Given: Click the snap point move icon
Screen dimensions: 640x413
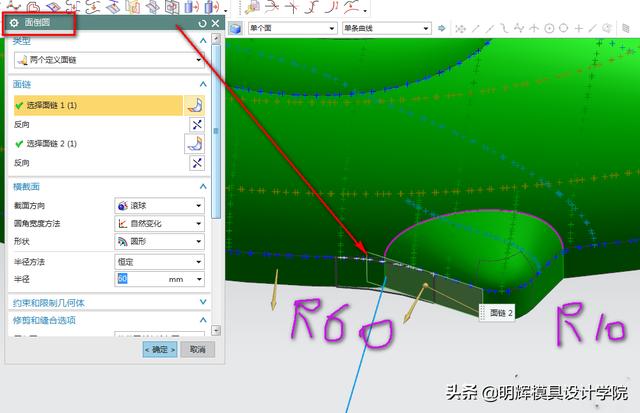Looking at the screenshot, I should (x=460, y=29).
